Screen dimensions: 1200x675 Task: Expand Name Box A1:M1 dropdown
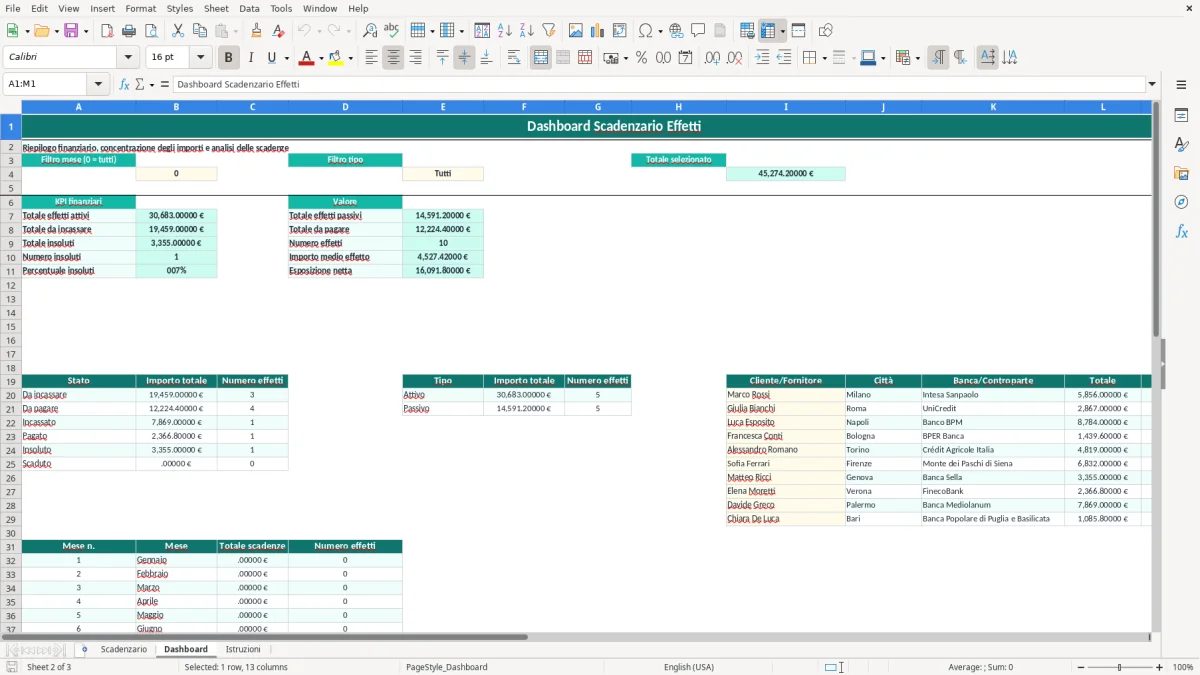pyautogui.click(x=98, y=84)
